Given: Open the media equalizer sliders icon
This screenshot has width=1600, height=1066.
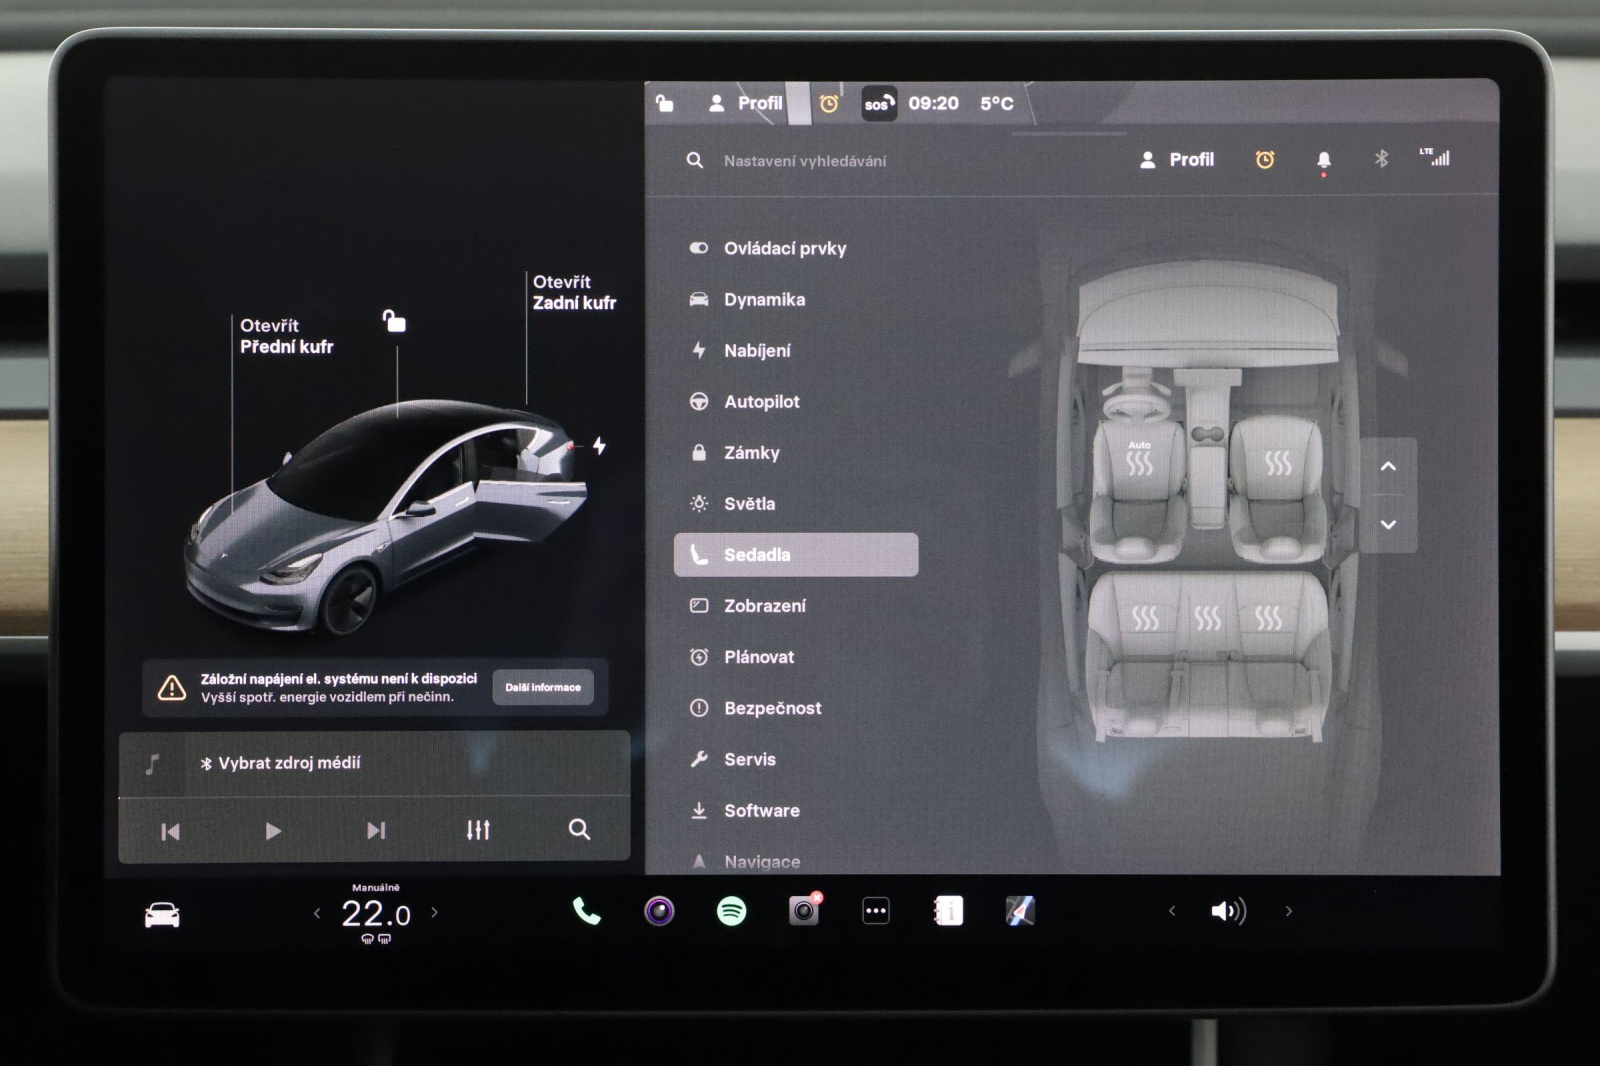Looking at the screenshot, I should pyautogui.click(x=478, y=830).
